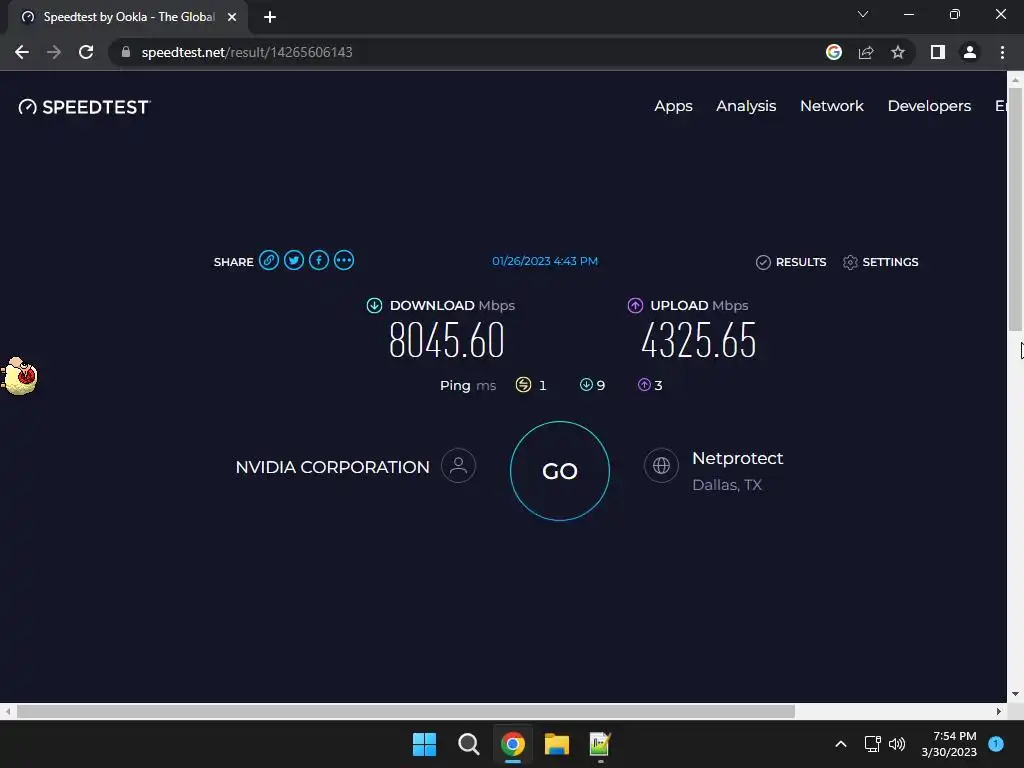Viewport: 1024px width, 768px height.
Task: Click the upload value 4325.65
Action: pos(698,340)
